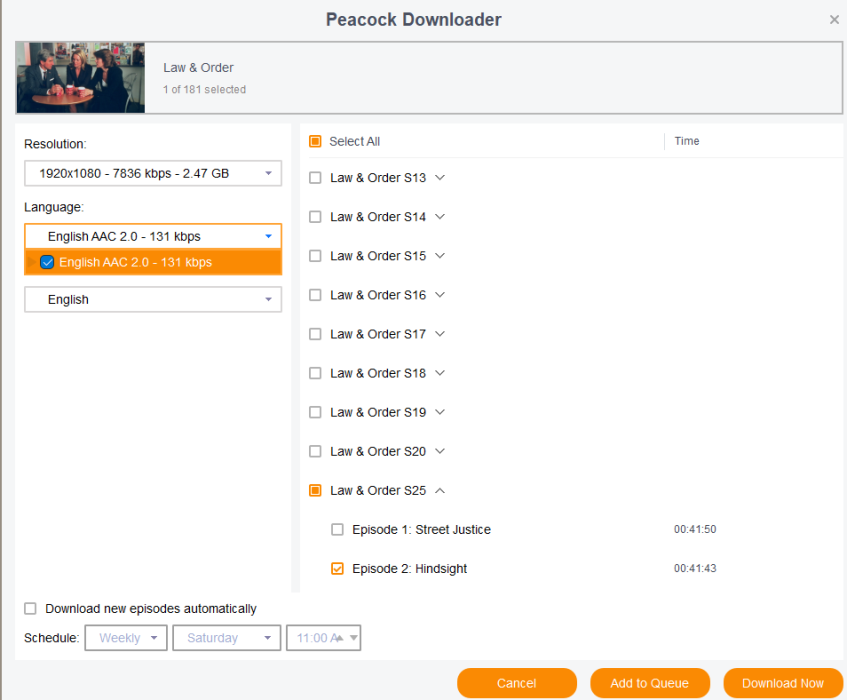Click the '1 of 181 selected' text
Screen dimensions: 847x700
[204, 90]
